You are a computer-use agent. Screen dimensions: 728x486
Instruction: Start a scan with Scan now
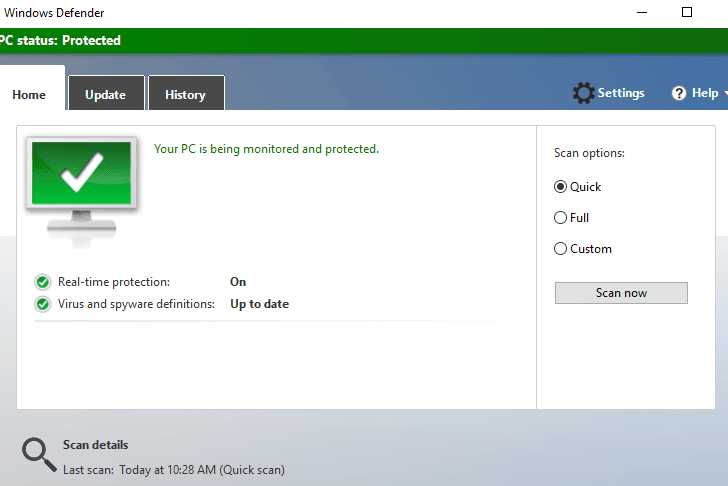621,293
